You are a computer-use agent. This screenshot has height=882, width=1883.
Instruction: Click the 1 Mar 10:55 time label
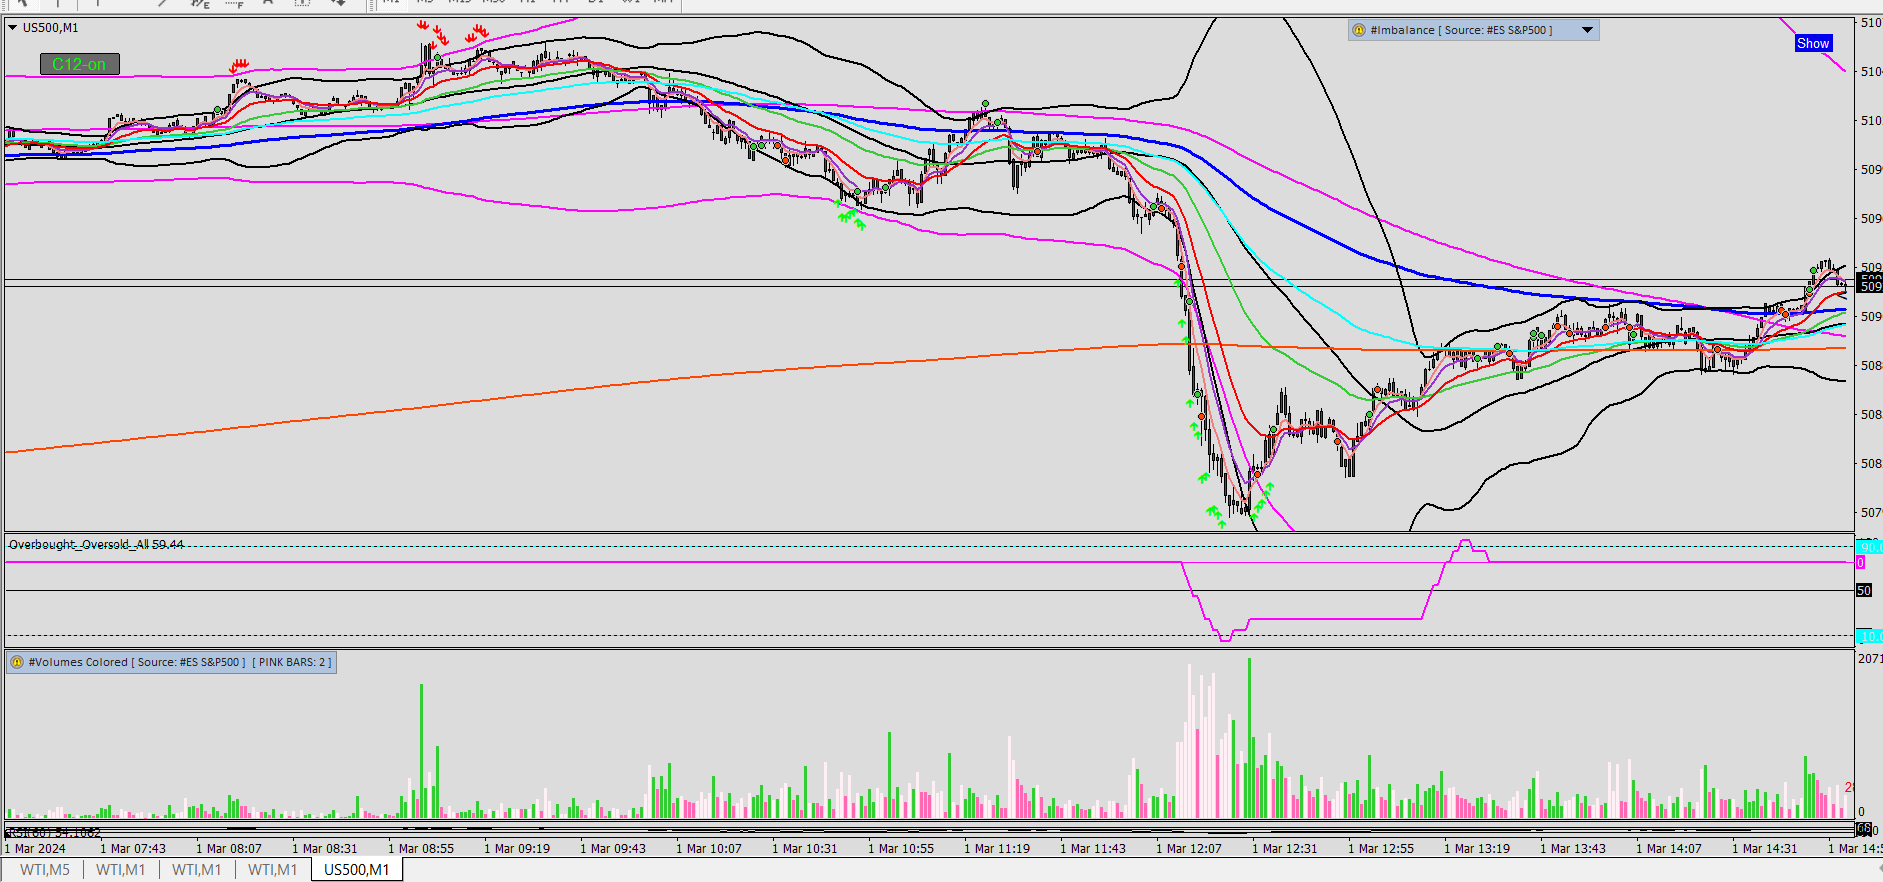[901, 848]
